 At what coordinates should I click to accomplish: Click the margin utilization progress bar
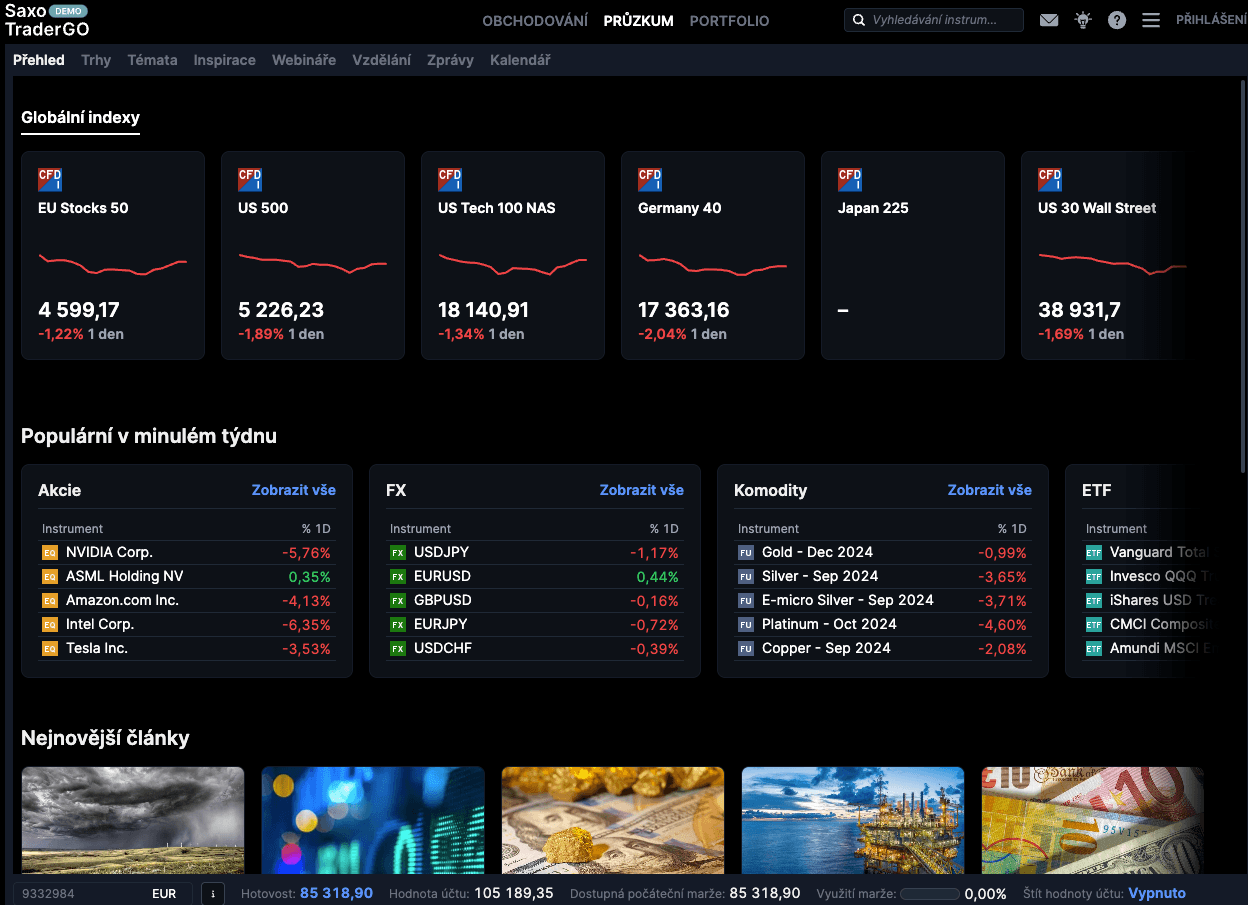[x=929, y=893]
